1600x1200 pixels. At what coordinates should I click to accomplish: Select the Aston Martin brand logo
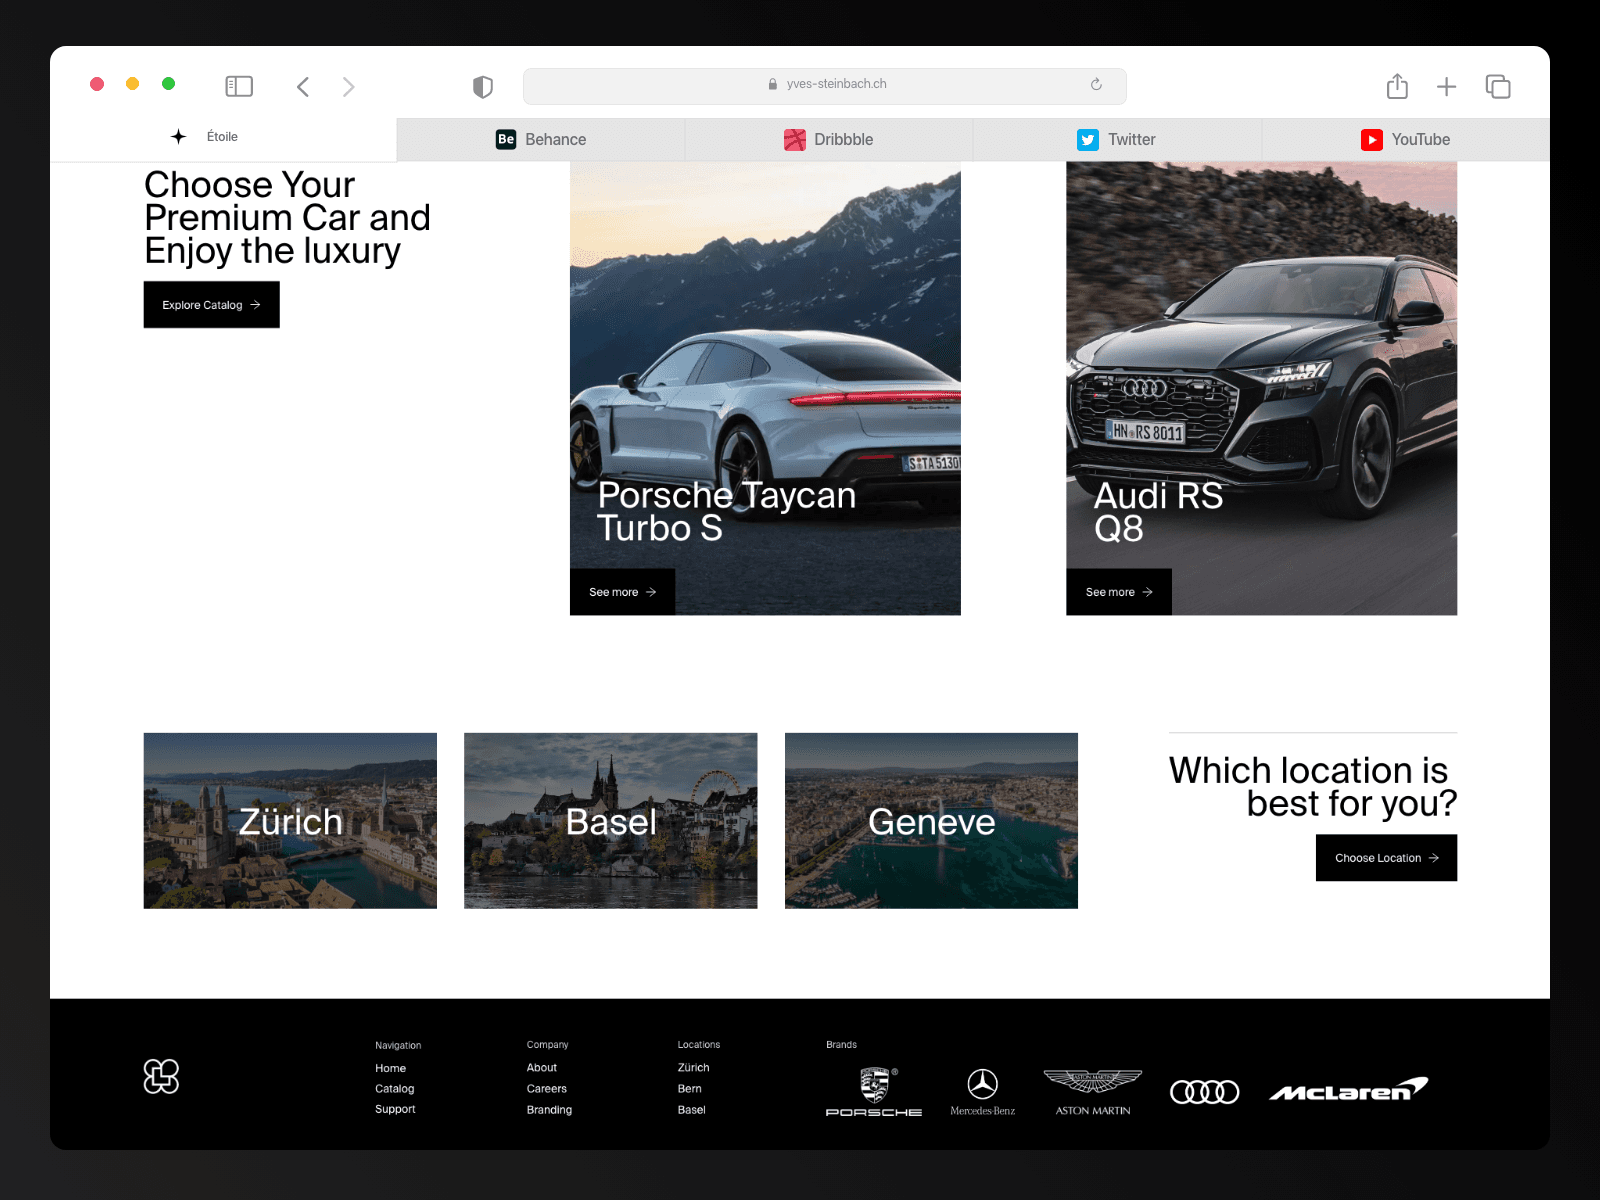(x=1093, y=1092)
